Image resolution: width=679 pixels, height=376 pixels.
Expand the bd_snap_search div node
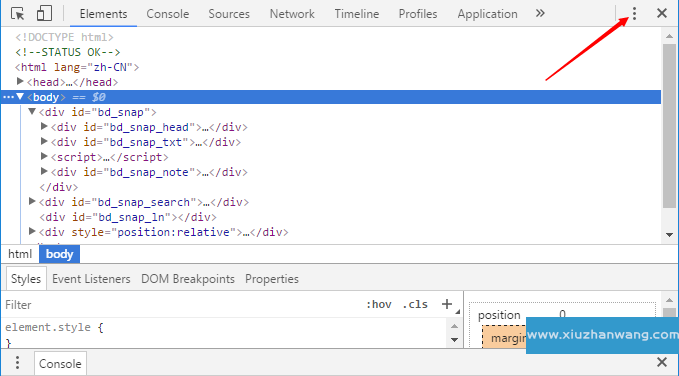(x=32, y=201)
